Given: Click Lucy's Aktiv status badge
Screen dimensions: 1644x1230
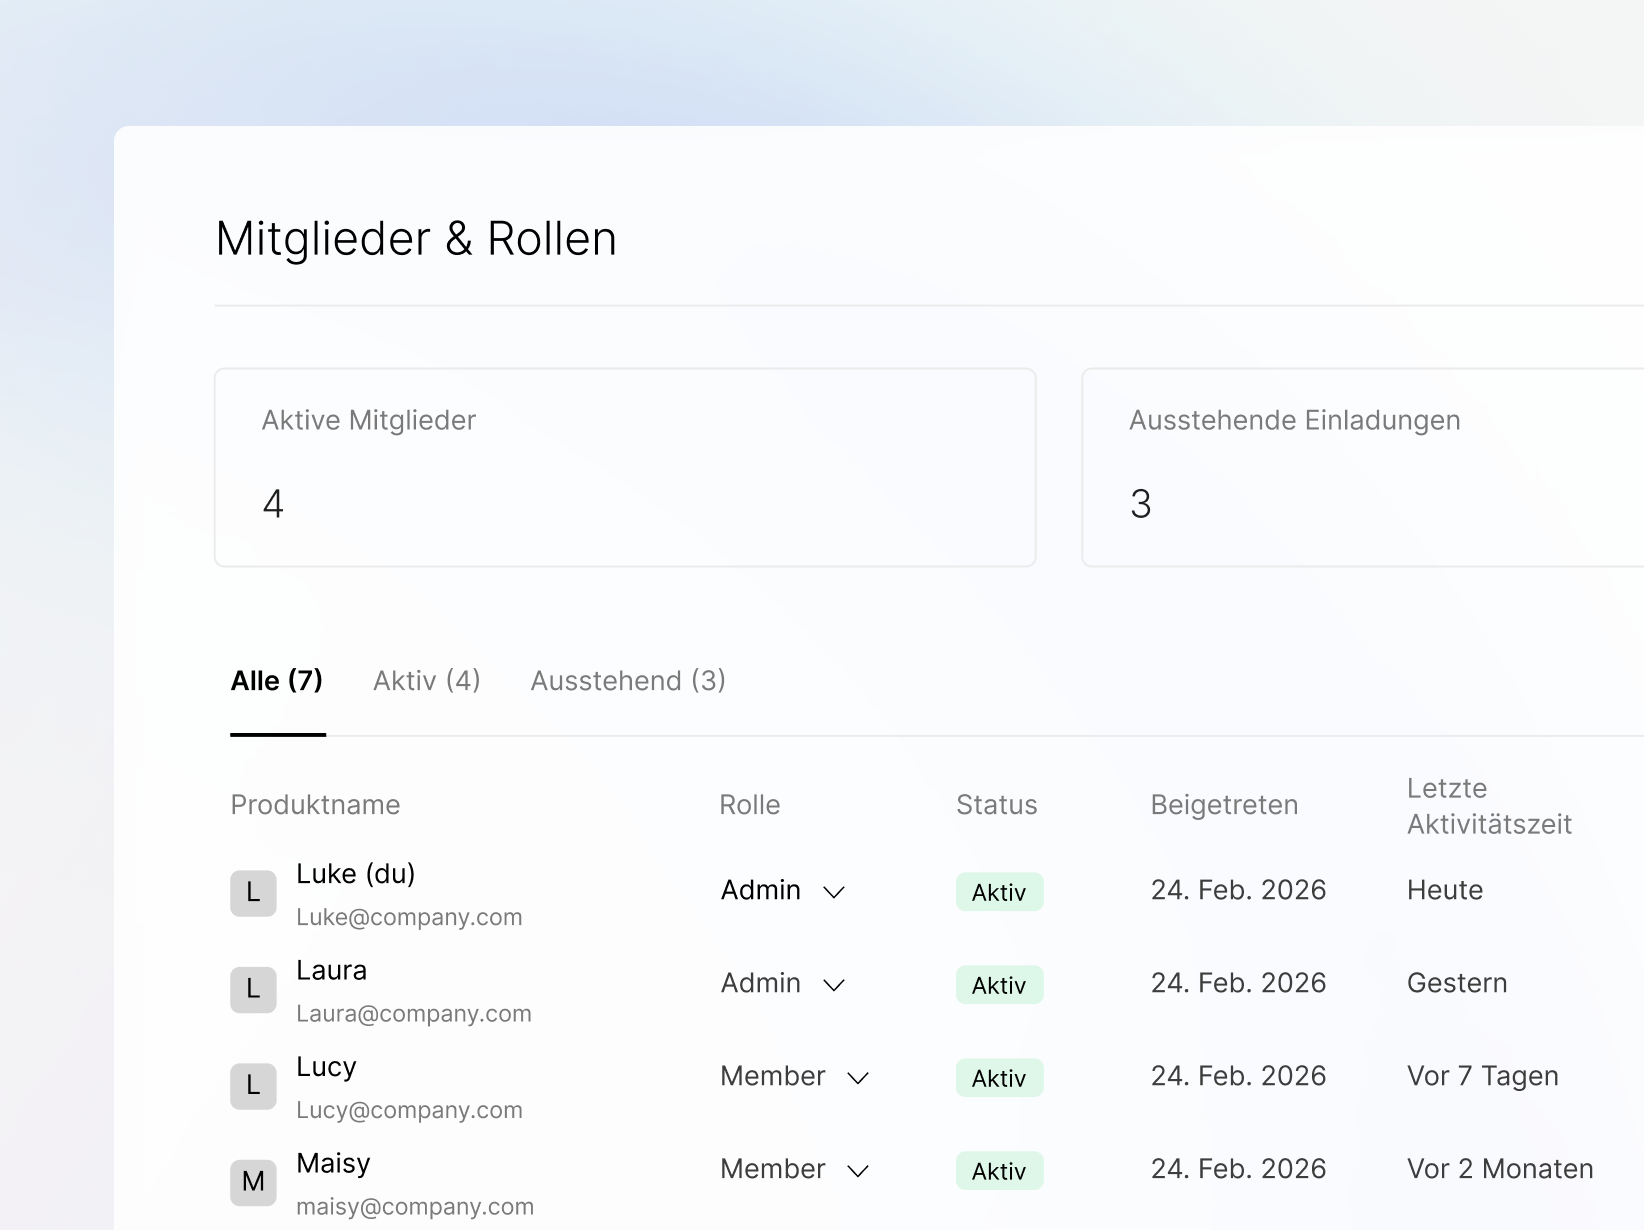Looking at the screenshot, I should point(999,1078).
